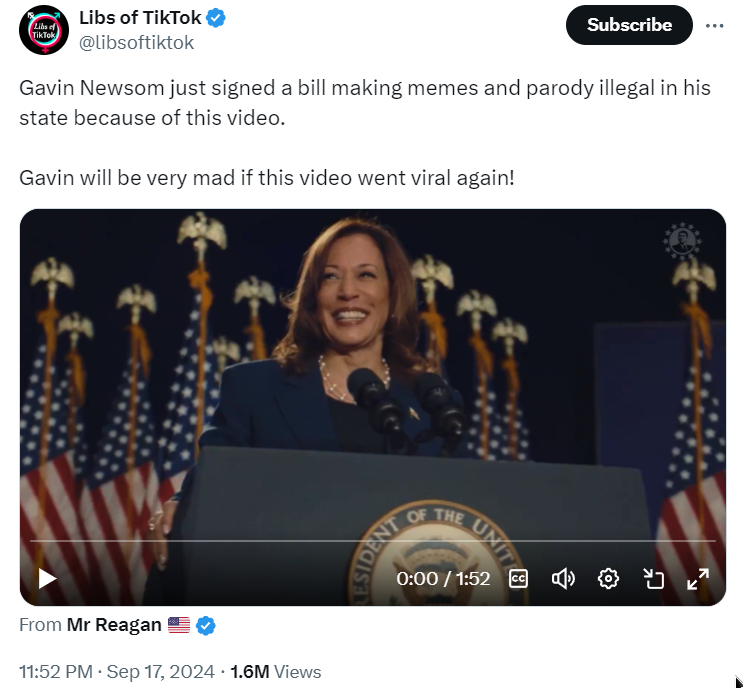The image size is (747, 692).
Task: Seek on the video progress bar
Action: (x=372, y=541)
